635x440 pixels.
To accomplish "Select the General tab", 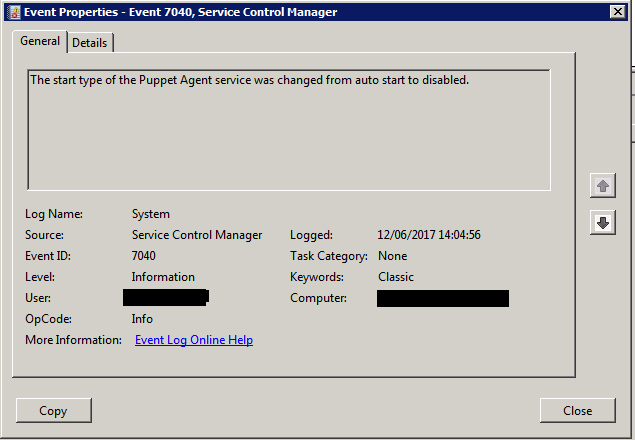I will [x=40, y=42].
